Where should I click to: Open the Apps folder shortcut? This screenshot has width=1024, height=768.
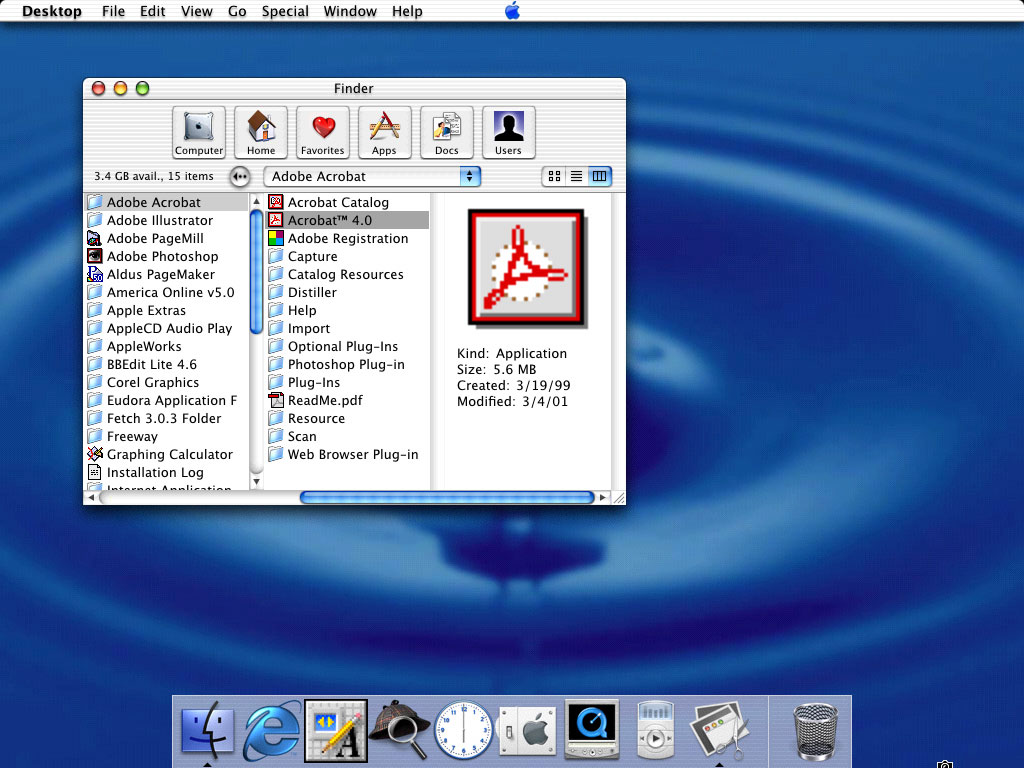coord(385,133)
